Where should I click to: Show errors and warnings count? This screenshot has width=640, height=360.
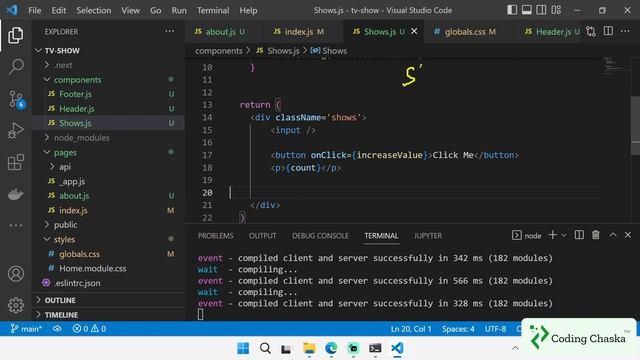[89, 329]
